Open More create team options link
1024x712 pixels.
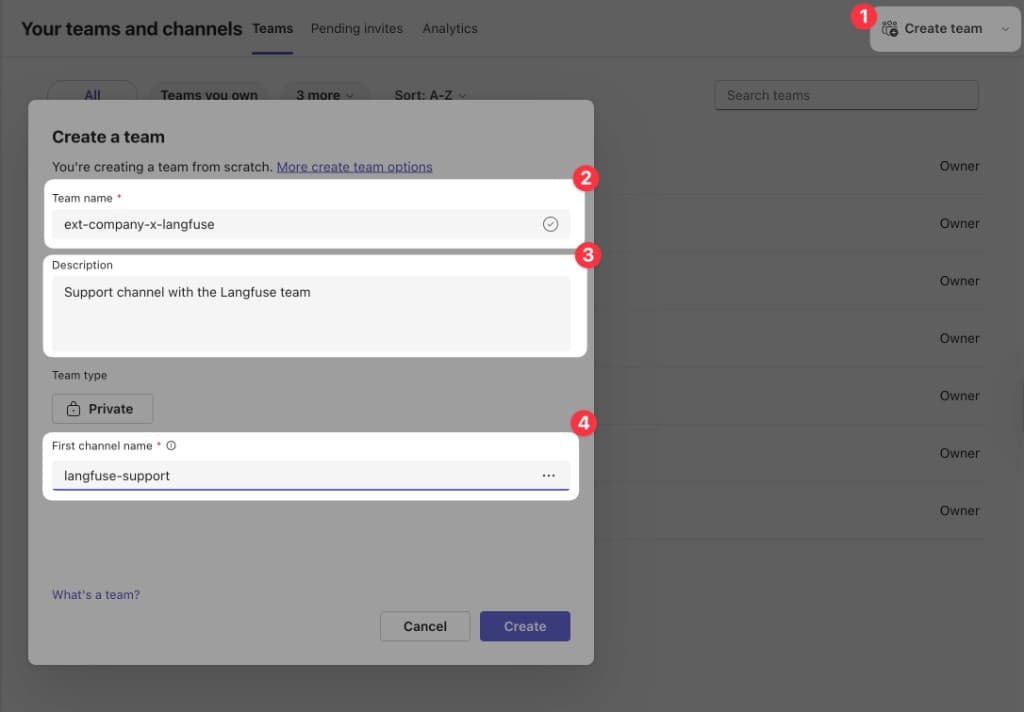pos(354,167)
